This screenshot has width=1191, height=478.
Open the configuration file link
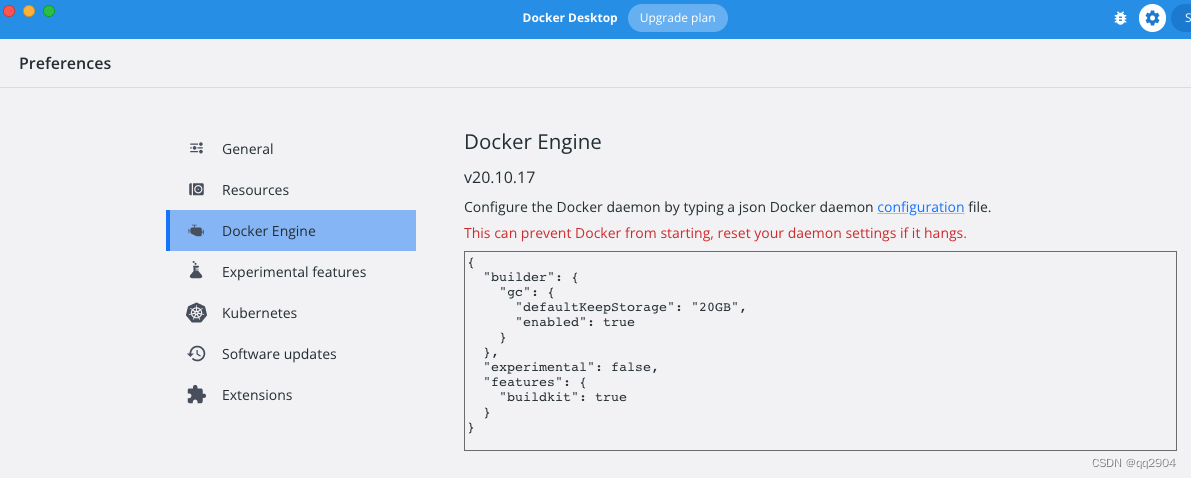pos(921,207)
